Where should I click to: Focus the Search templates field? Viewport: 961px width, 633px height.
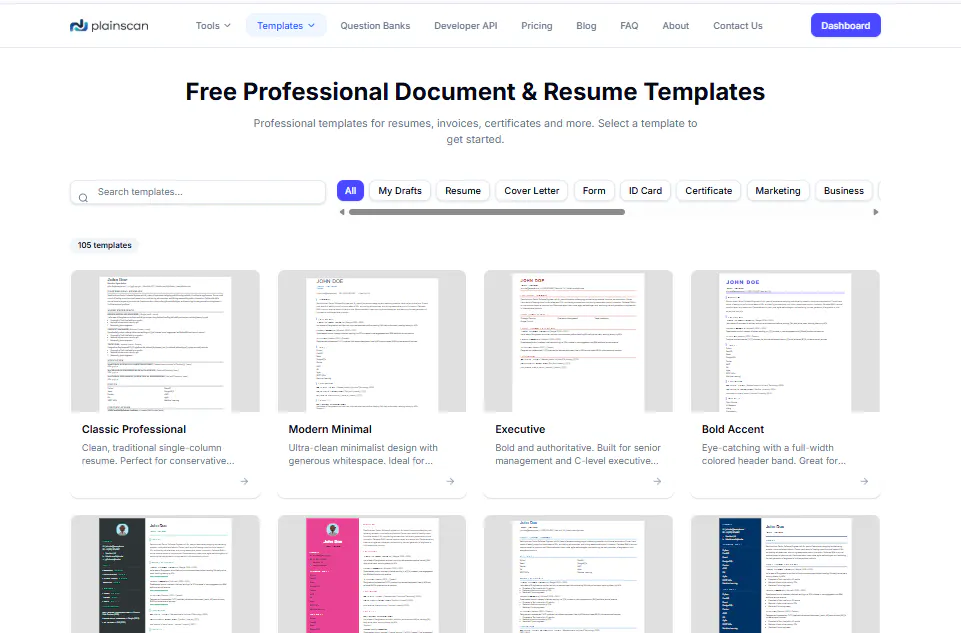[x=198, y=192]
